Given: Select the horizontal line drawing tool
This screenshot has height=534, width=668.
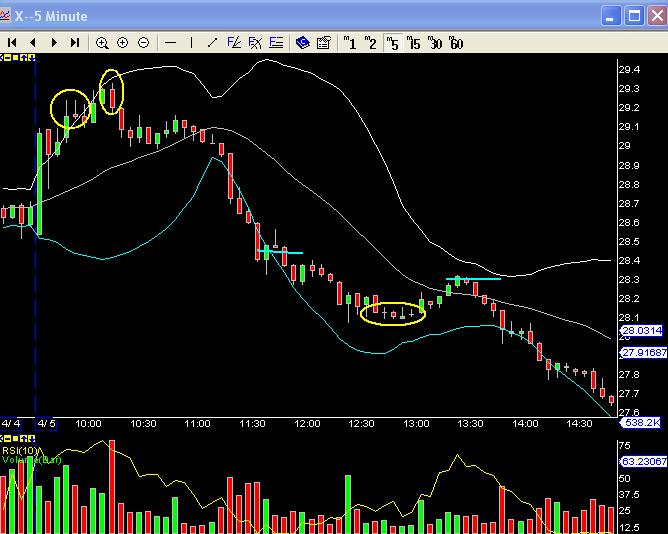Looking at the screenshot, I should pos(170,43).
